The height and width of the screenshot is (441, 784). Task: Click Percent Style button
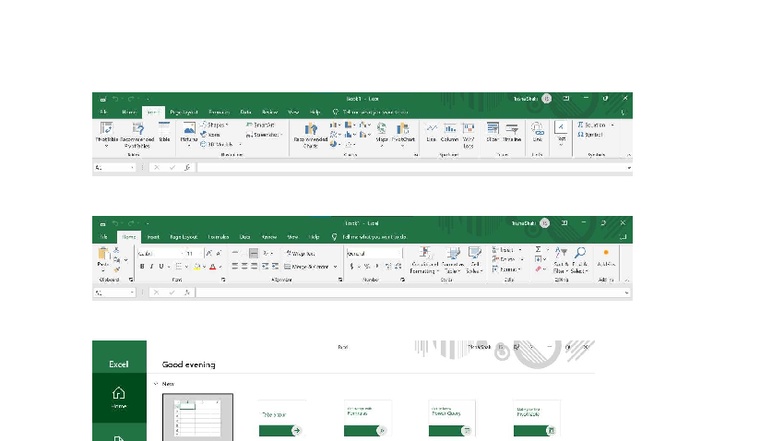point(366,266)
